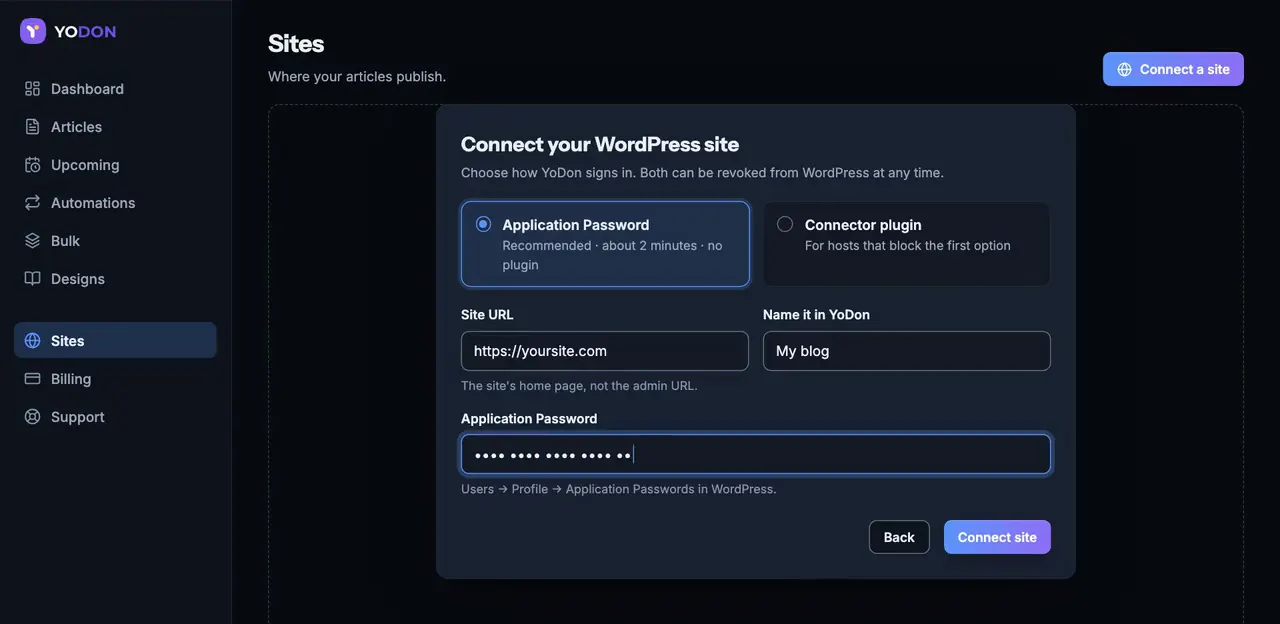
Task: Focus the Name it in YoDon field
Action: click(x=907, y=351)
